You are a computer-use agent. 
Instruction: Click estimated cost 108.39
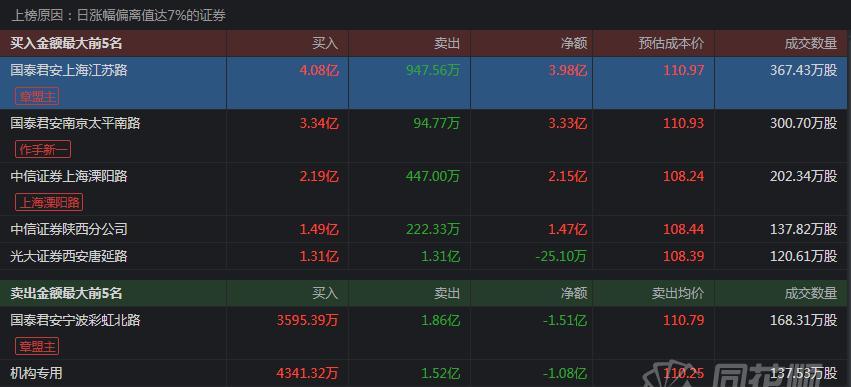tap(684, 256)
